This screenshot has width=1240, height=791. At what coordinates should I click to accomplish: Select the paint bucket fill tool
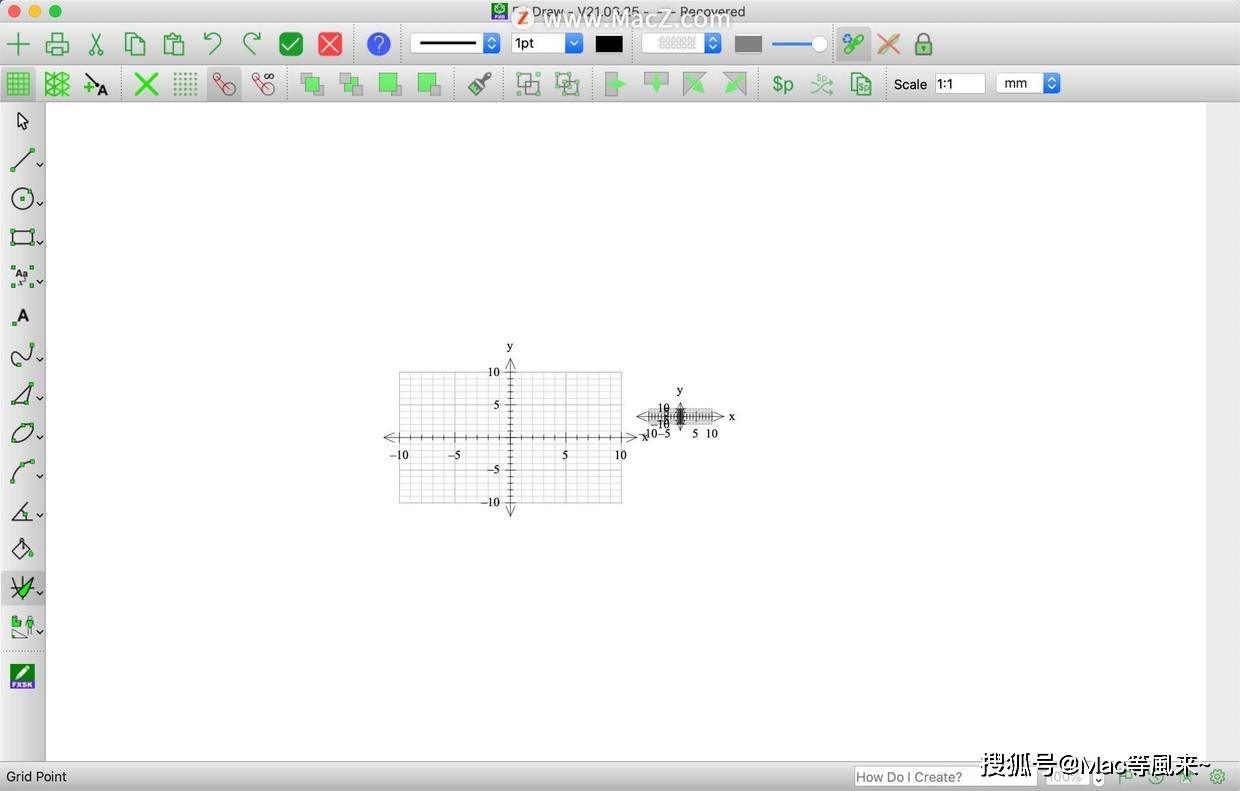(x=21, y=548)
